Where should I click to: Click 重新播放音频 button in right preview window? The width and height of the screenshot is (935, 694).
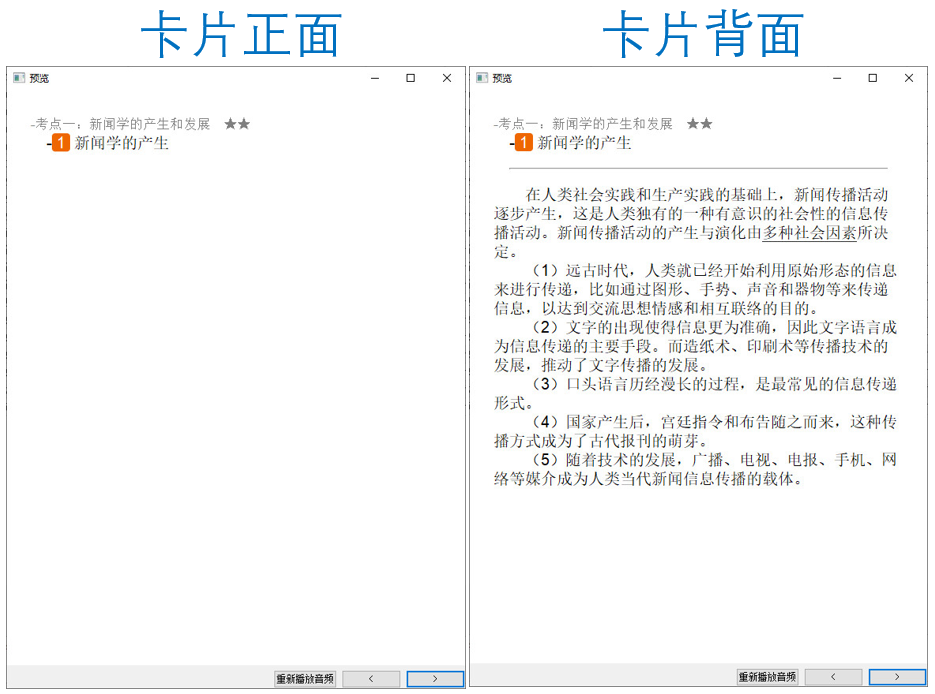point(767,677)
